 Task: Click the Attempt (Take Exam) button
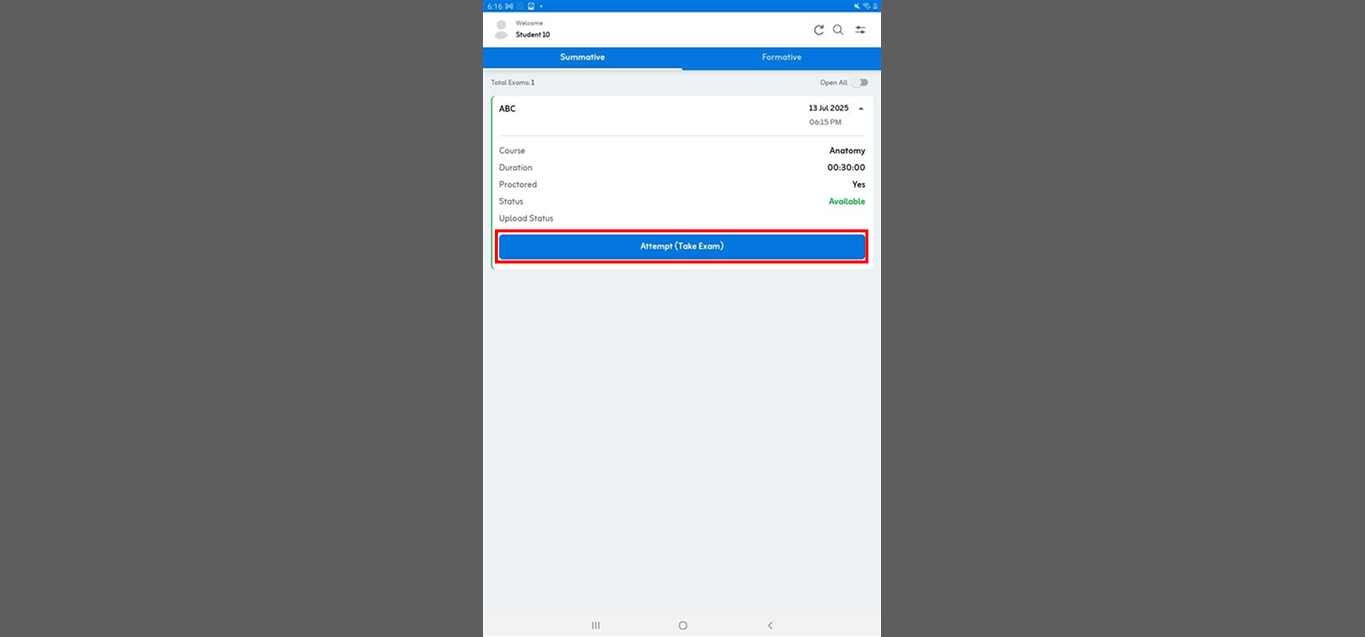click(x=682, y=246)
